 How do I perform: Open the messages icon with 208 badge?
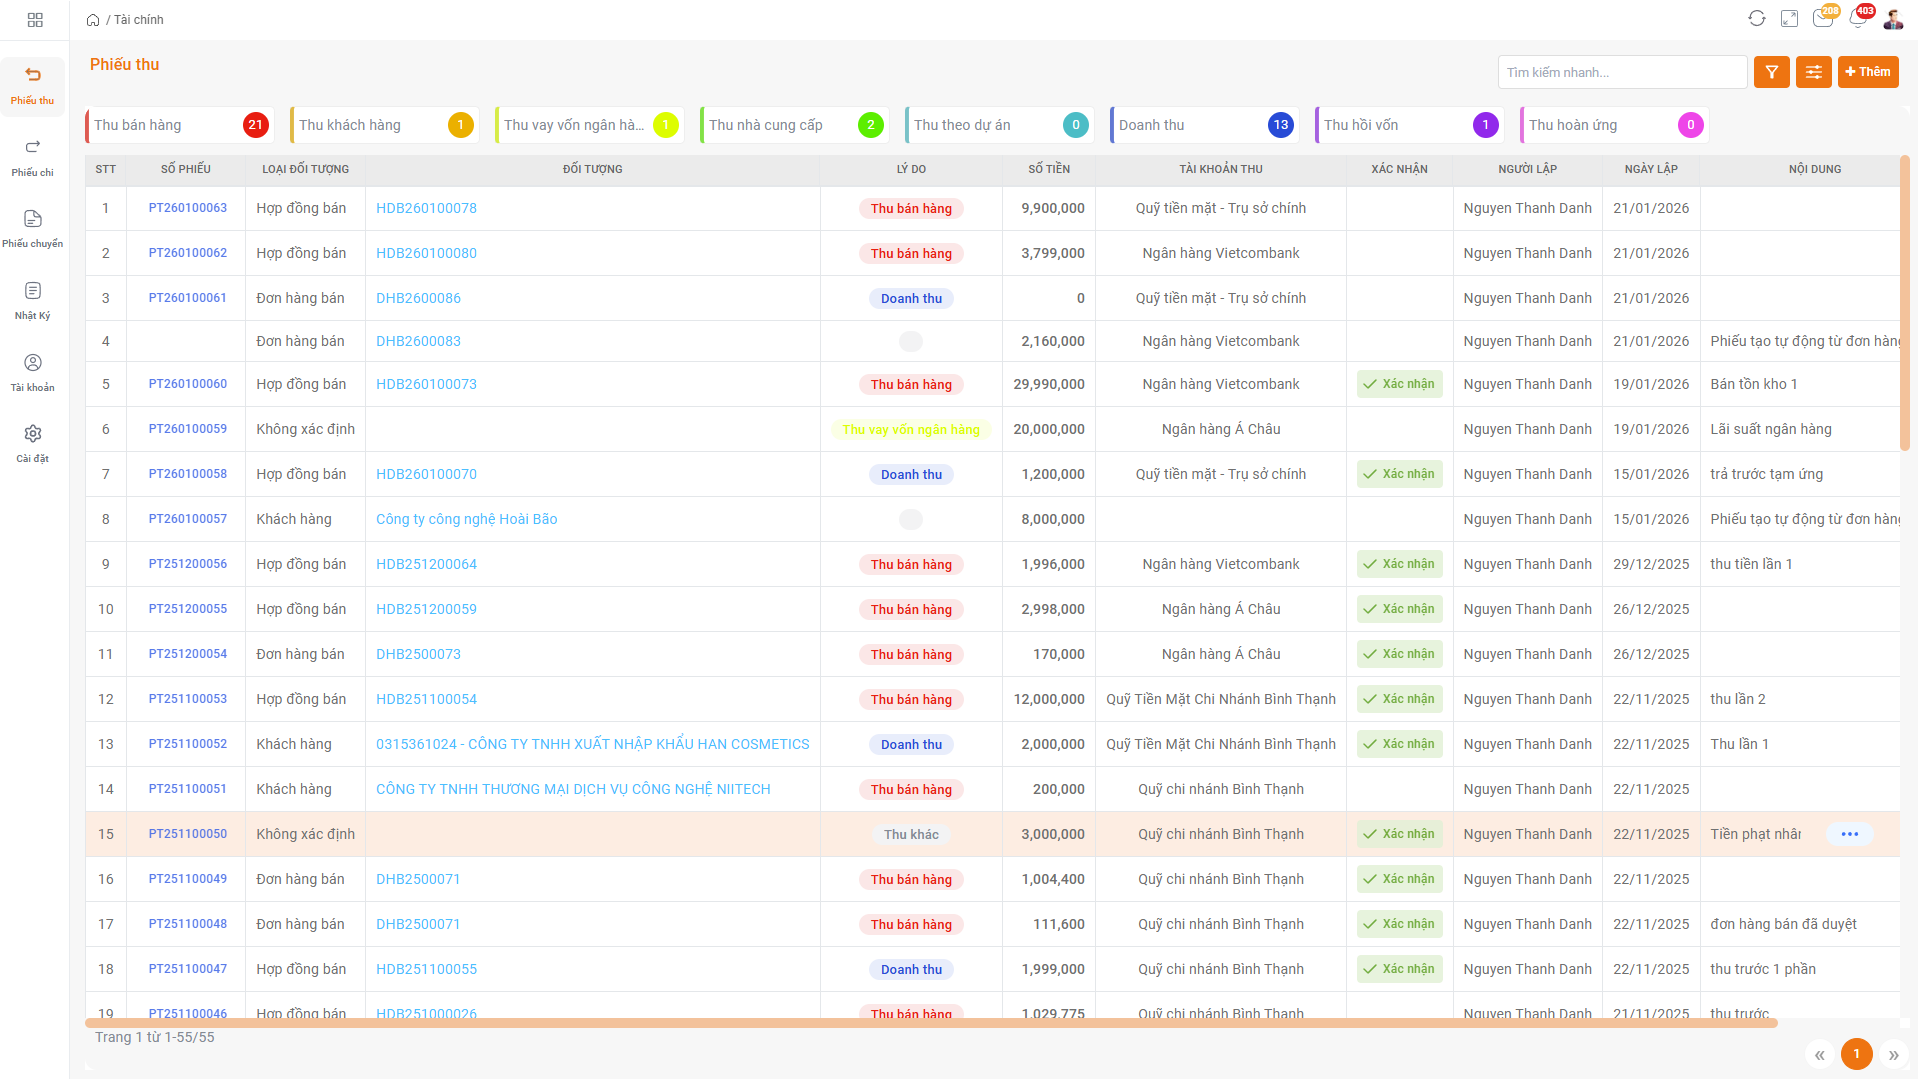[x=1822, y=19]
